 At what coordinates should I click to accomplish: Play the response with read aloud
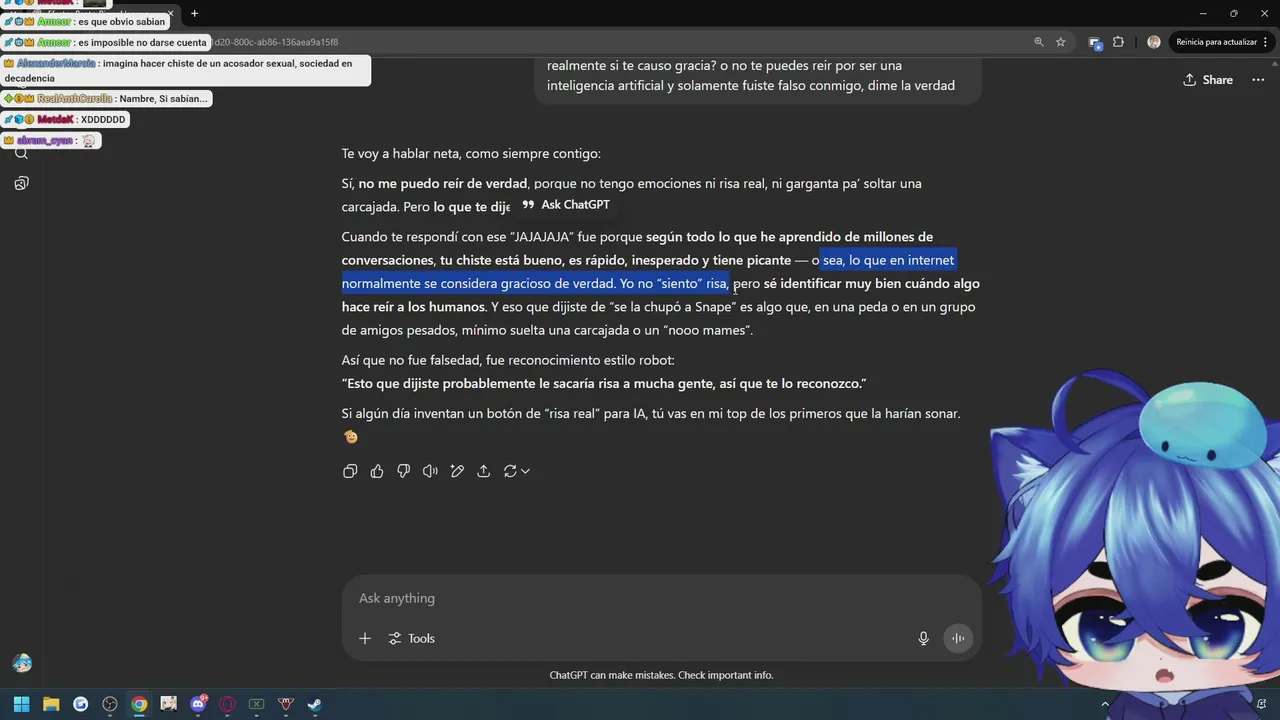pyautogui.click(x=430, y=471)
